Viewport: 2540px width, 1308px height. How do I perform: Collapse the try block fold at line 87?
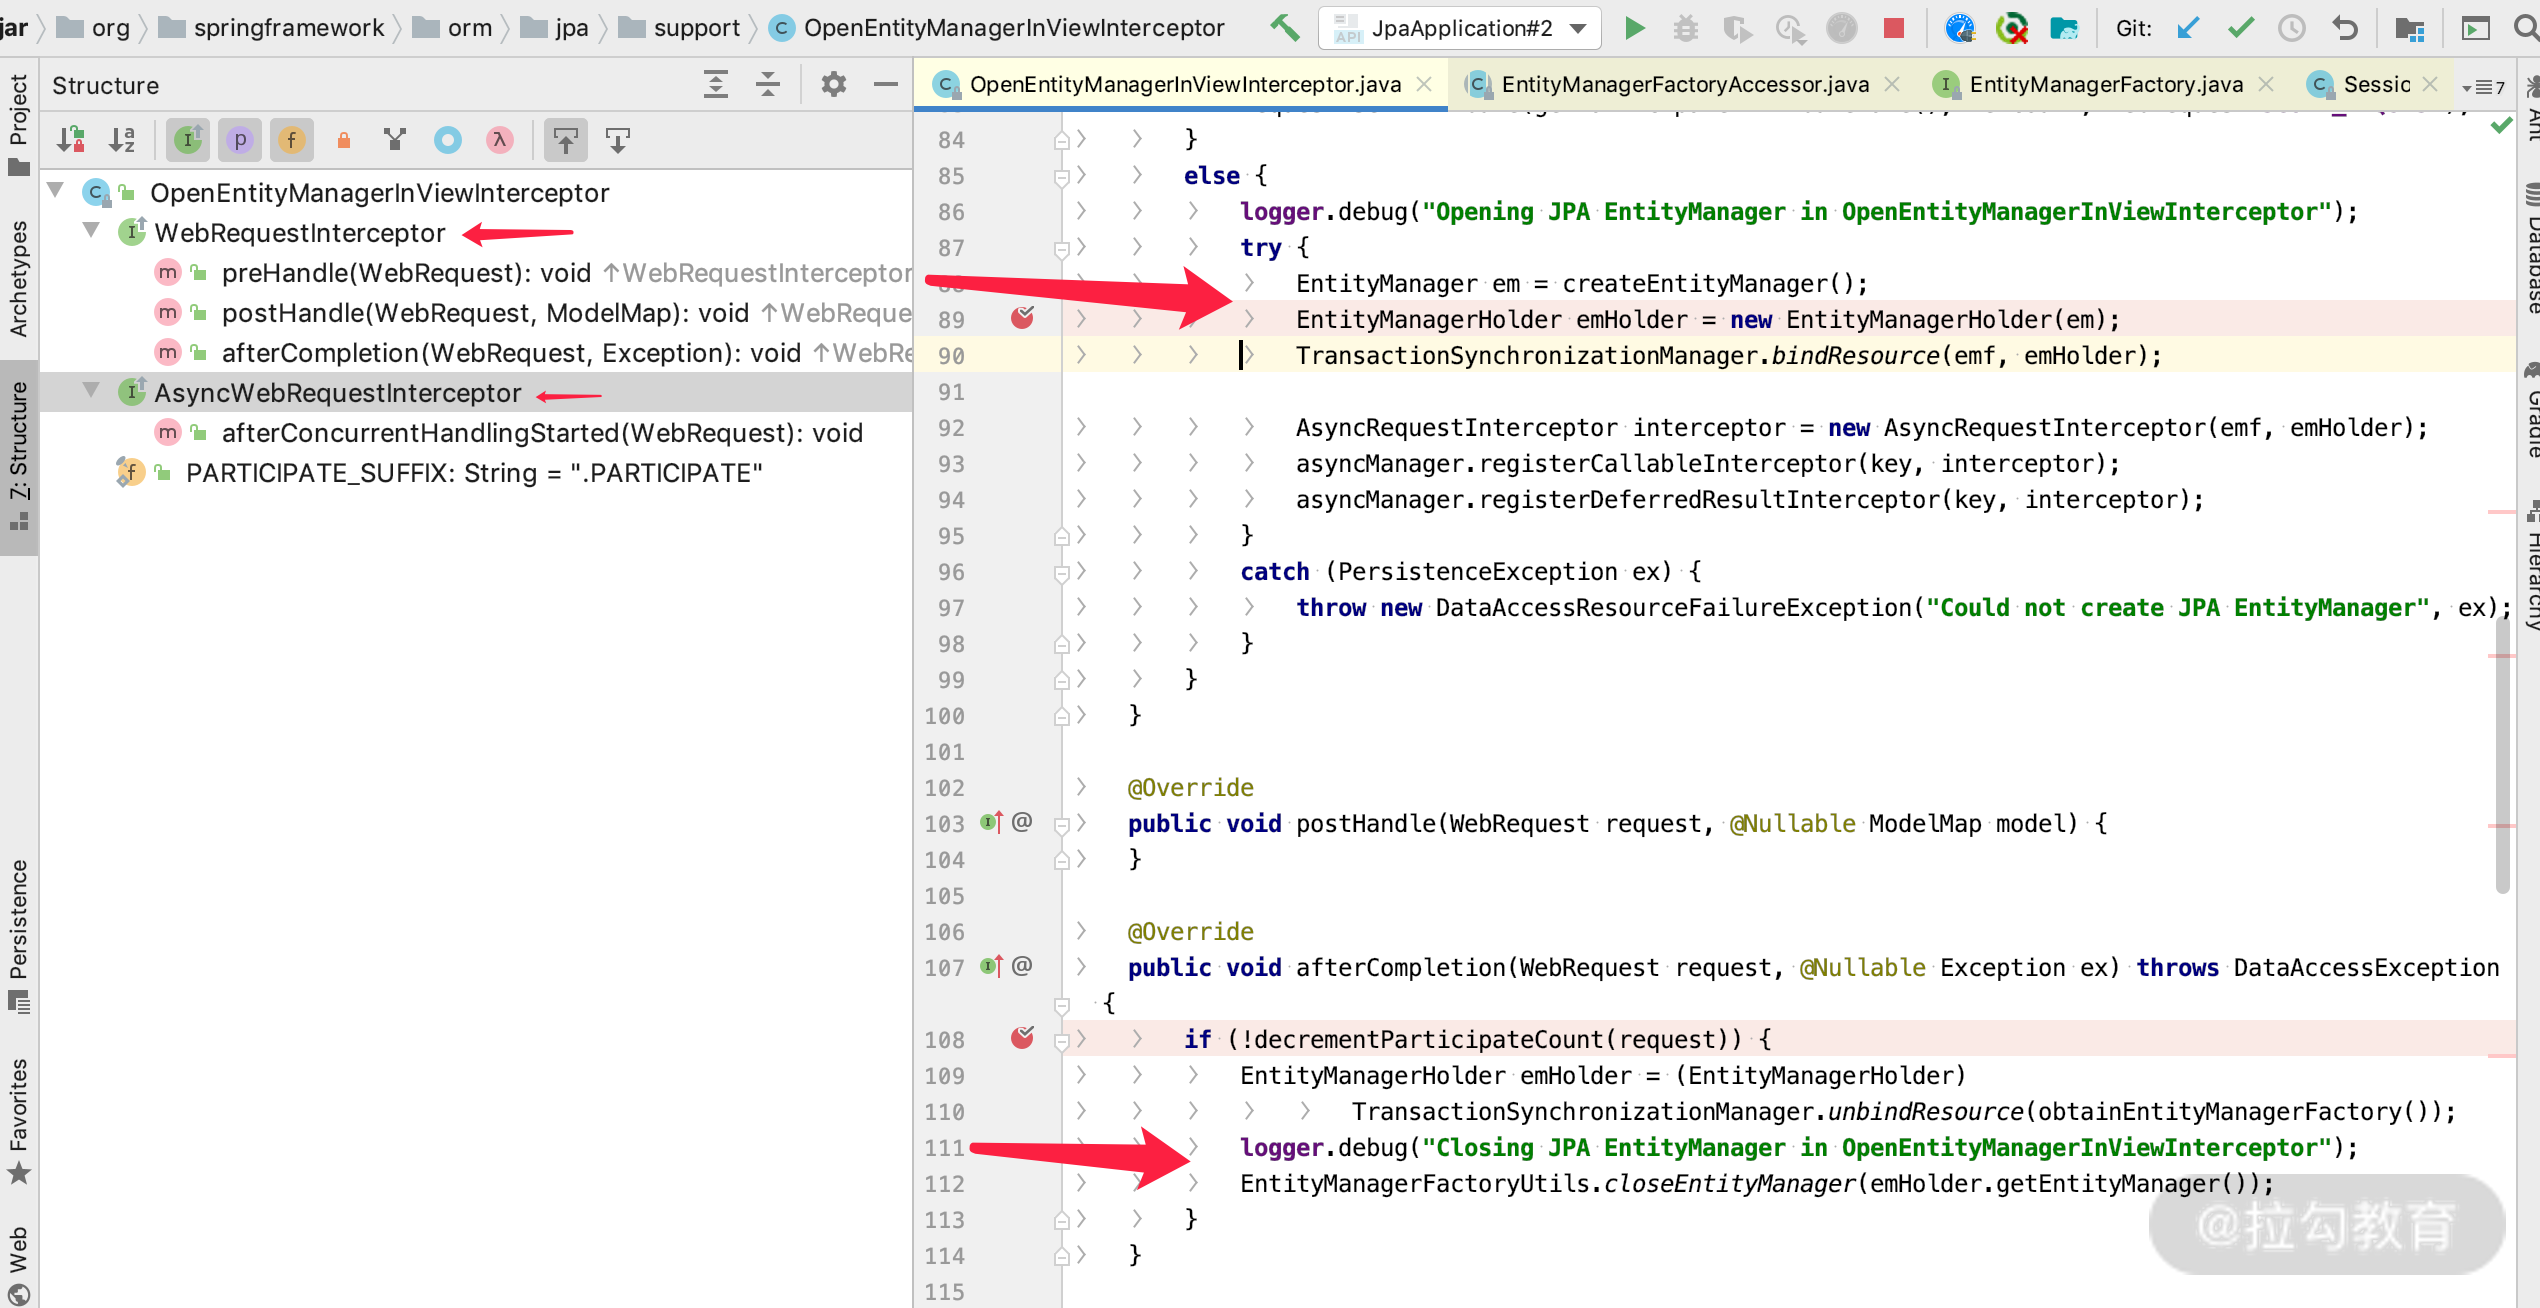[1062, 248]
